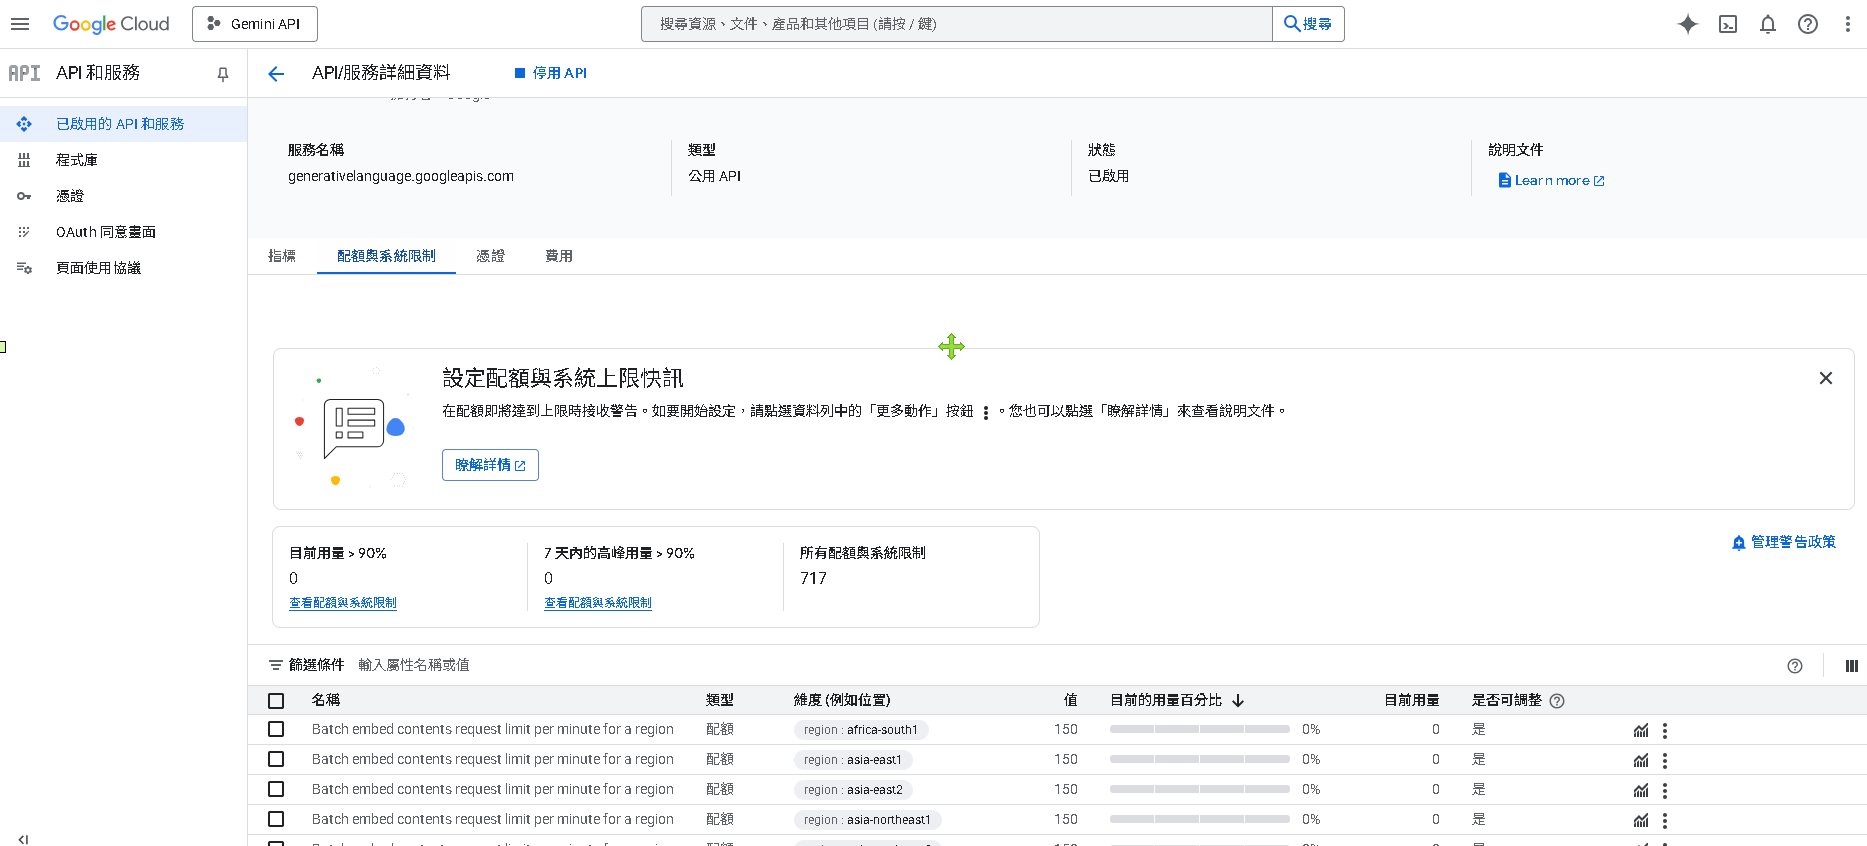Viewport: 1867px width, 846px height.
Task: Sort by 目前的用量百分比 arrow
Action: click(1238, 701)
